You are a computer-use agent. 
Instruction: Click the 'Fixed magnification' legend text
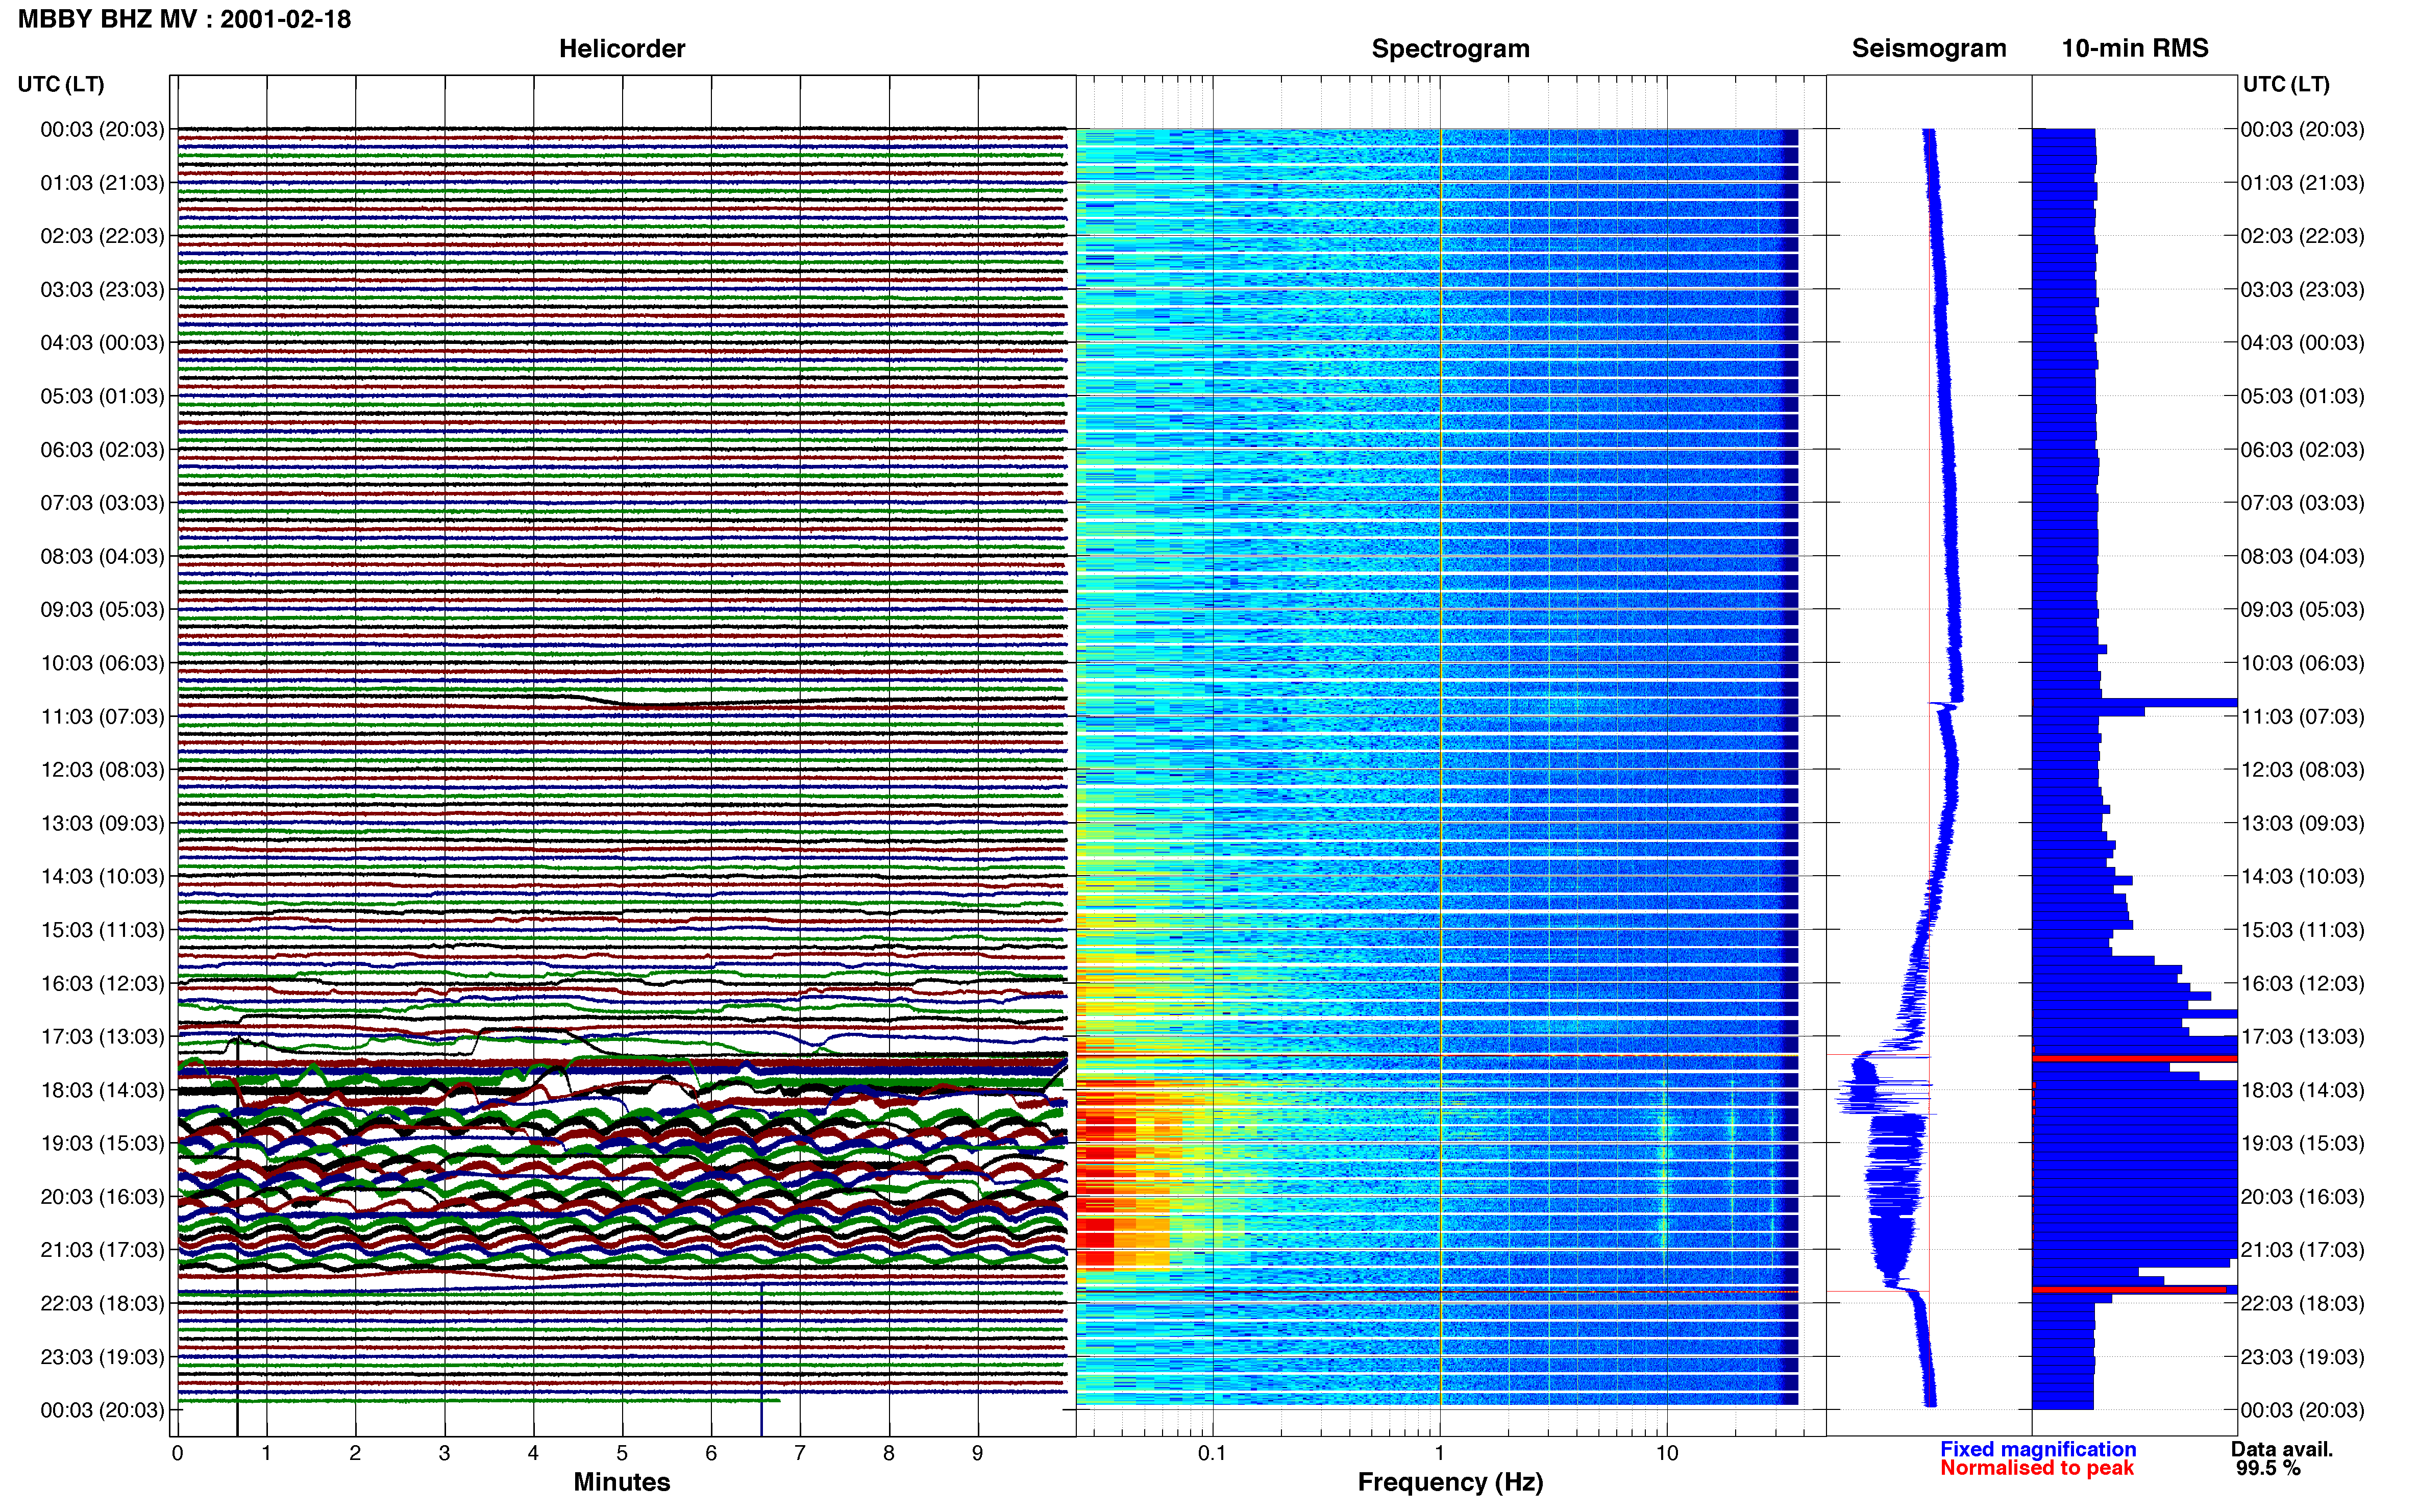click(2038, 1449)
